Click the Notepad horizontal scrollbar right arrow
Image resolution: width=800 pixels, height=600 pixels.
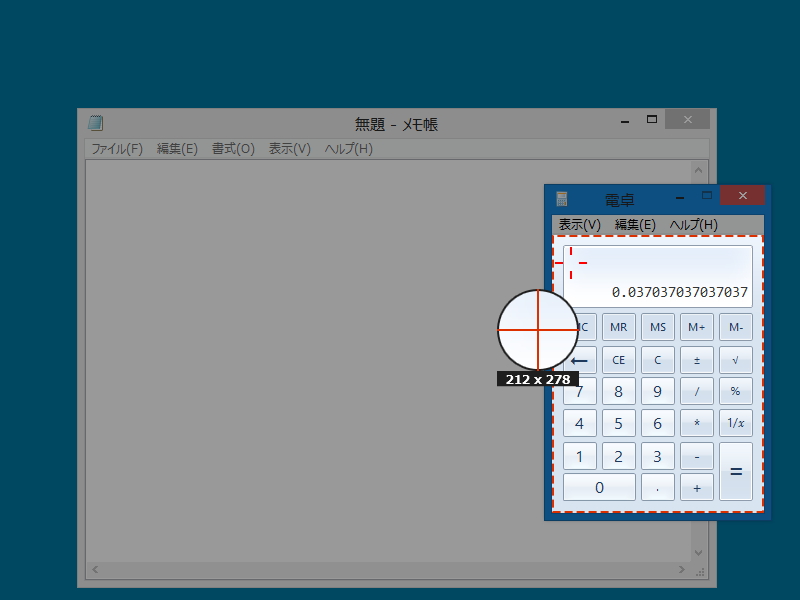pos(682,569)
